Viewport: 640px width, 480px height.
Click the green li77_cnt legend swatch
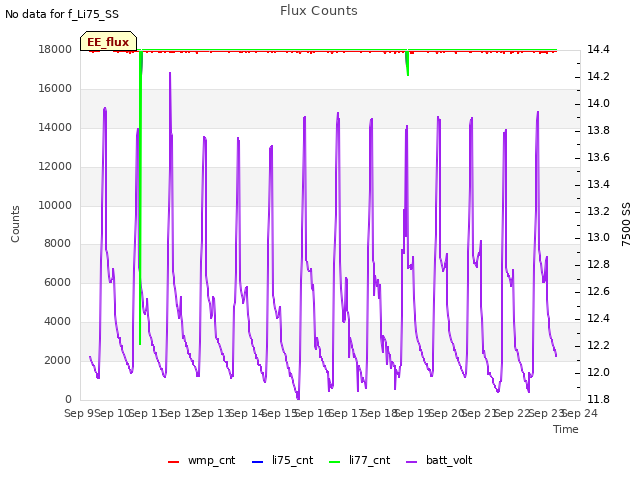(x=334, y=462)
